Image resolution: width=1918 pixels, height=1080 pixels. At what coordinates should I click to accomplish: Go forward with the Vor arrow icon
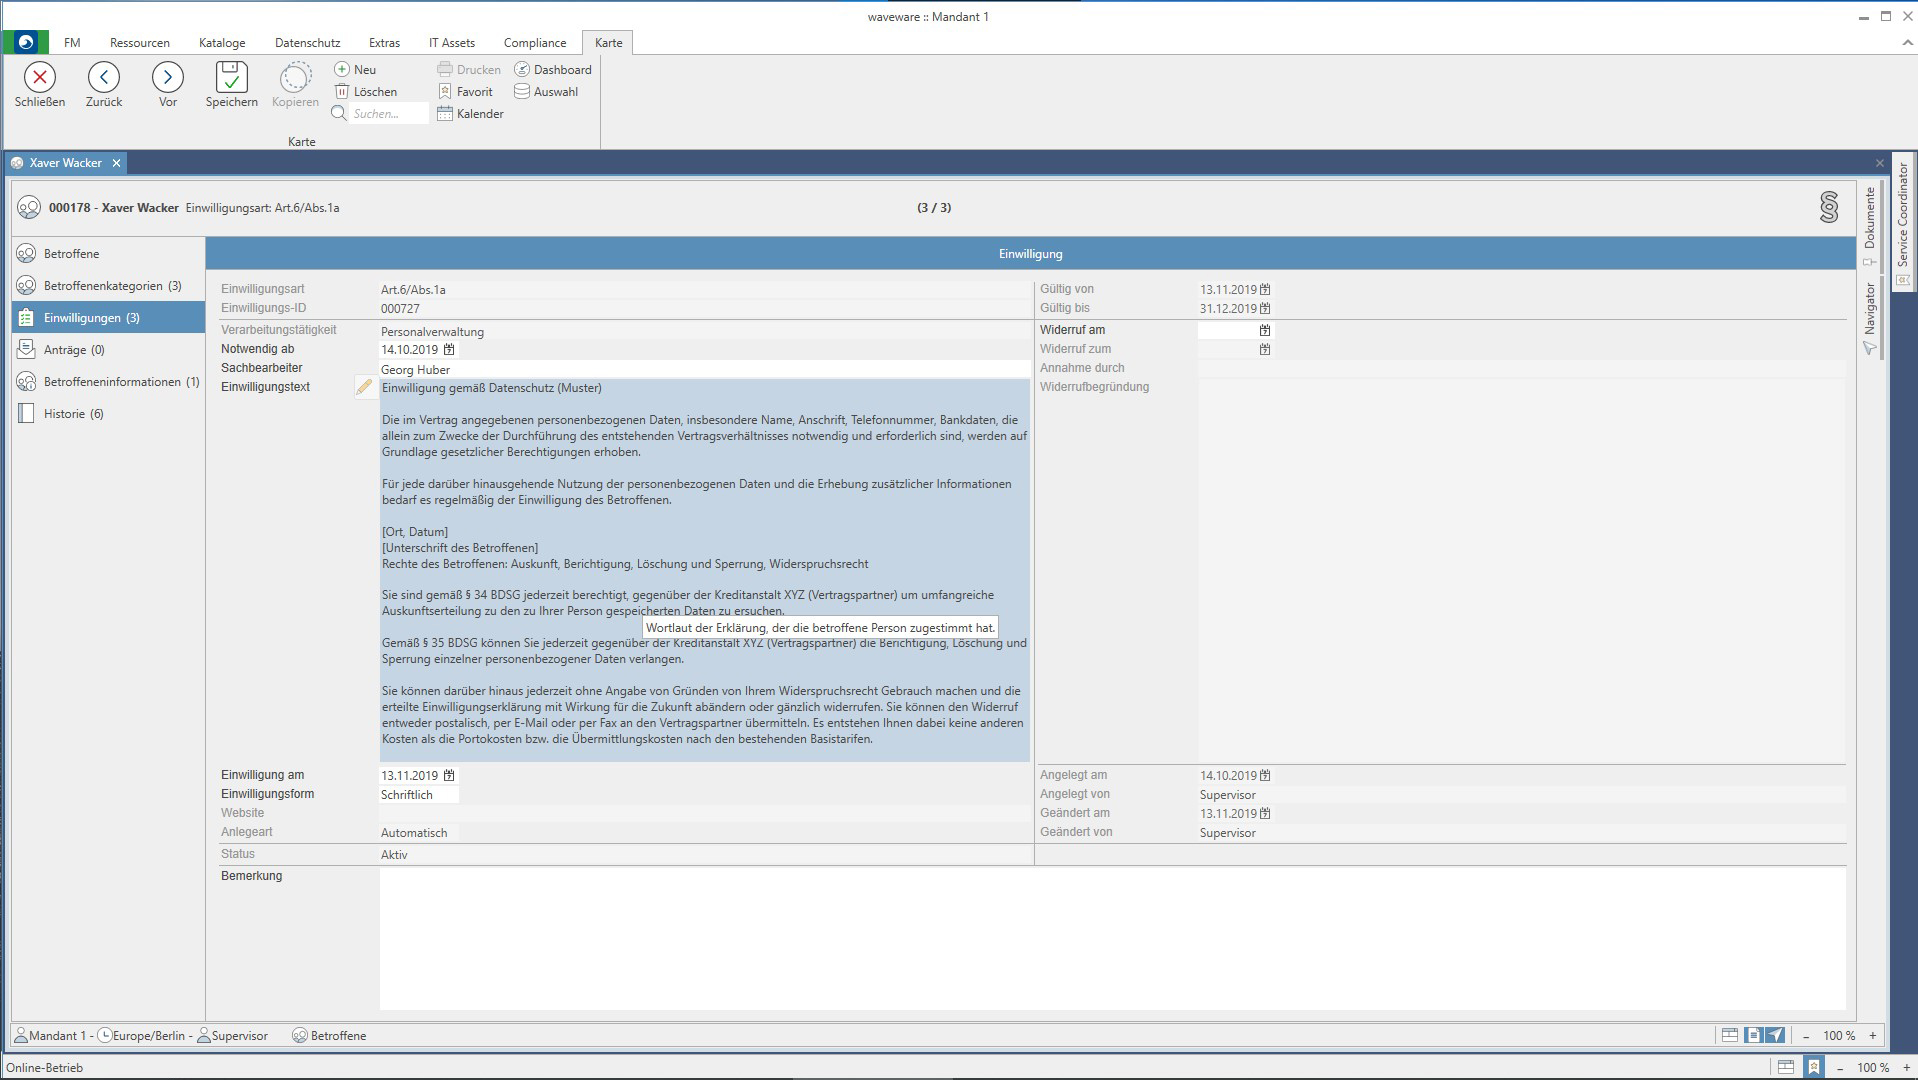click(168, 78)
